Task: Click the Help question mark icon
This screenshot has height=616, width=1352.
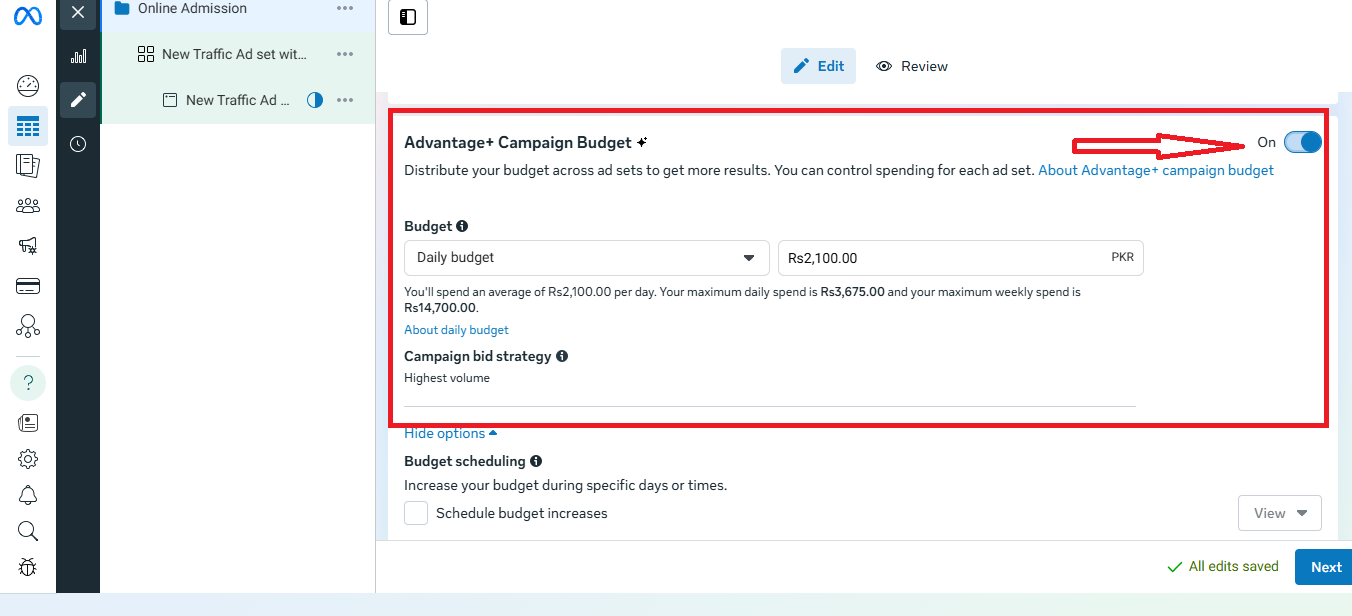Action: (28, 383)
